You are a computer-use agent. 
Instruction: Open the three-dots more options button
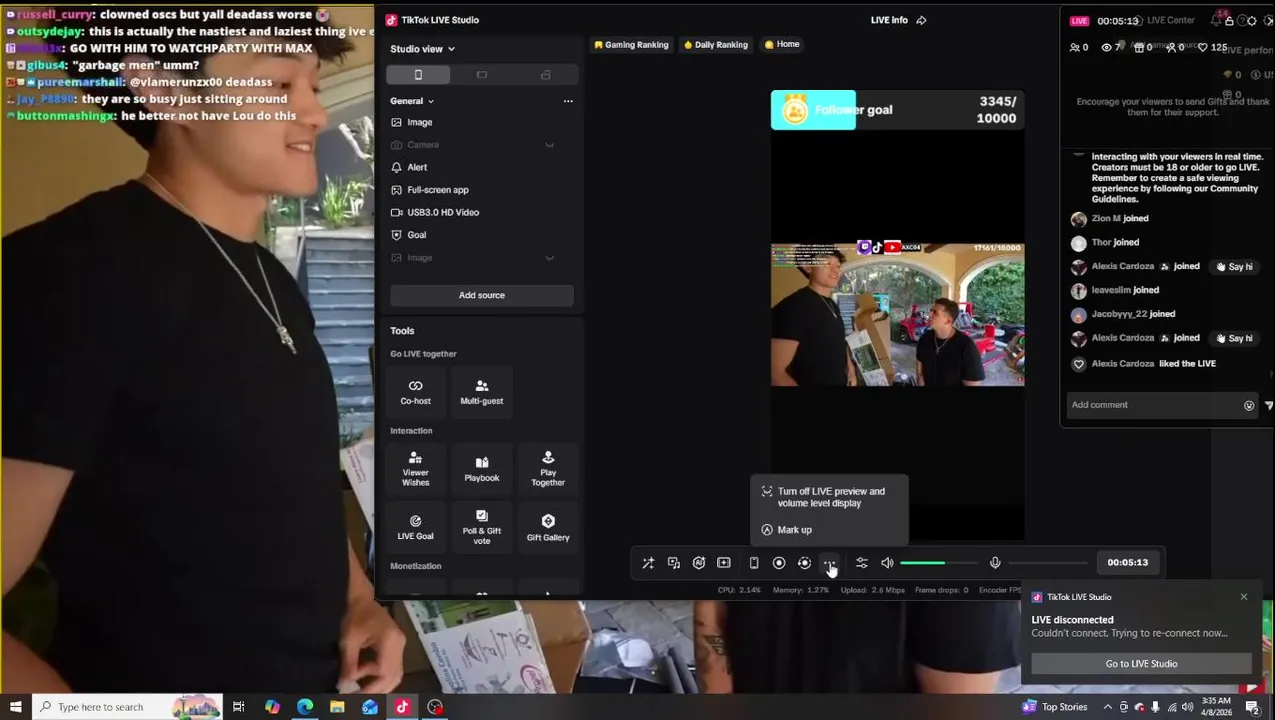829,563
